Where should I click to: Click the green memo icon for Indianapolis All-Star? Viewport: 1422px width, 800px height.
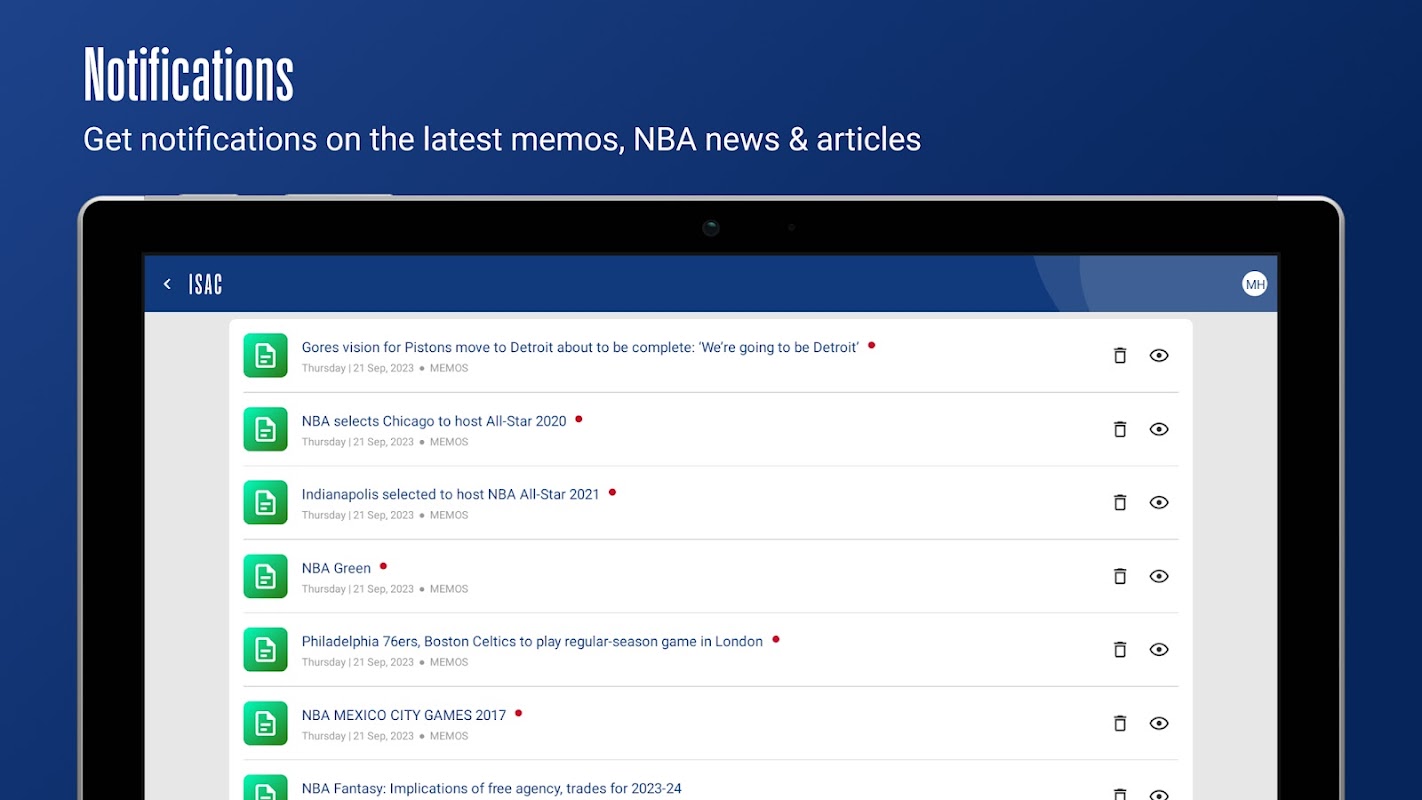tap(265, 502)
